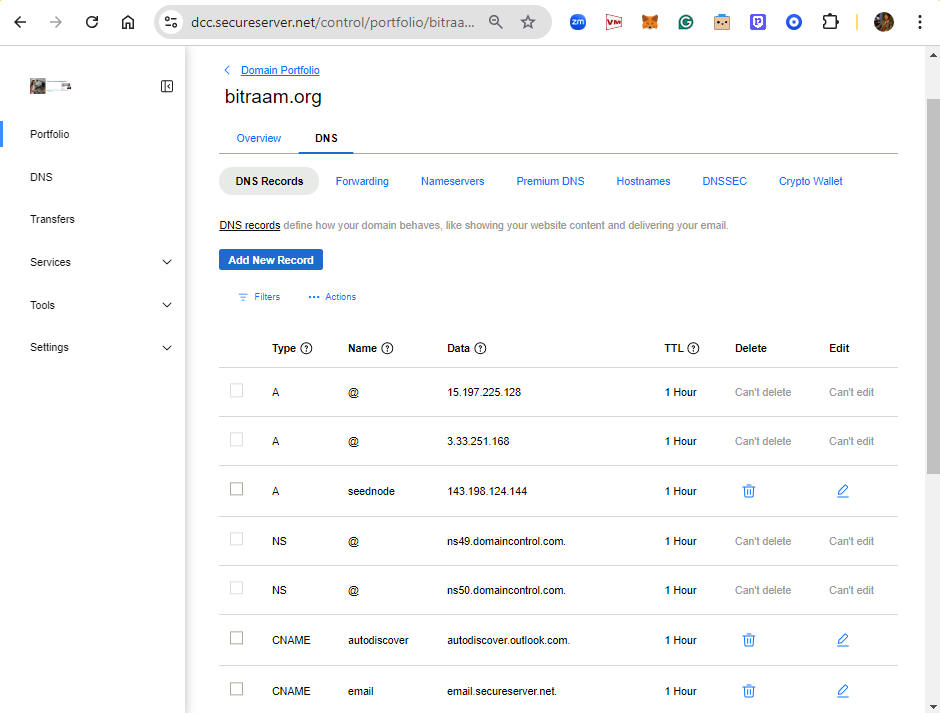Open the Extensions puzzle menu
The width and height of the screenshot is (940, 713).
click(x=830, y=22)
